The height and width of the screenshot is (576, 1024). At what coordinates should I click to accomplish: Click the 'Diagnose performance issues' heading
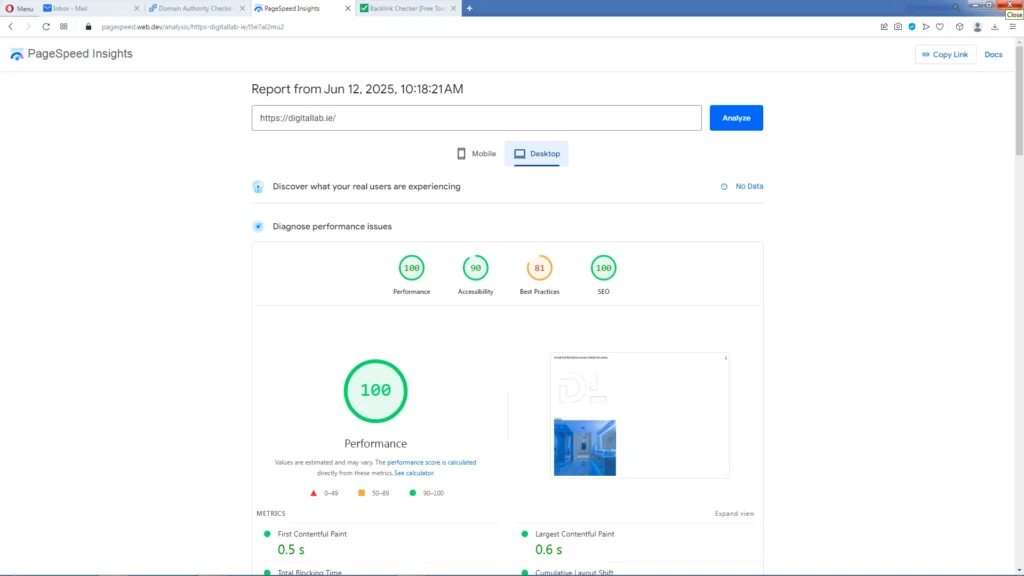coord(332,227)
